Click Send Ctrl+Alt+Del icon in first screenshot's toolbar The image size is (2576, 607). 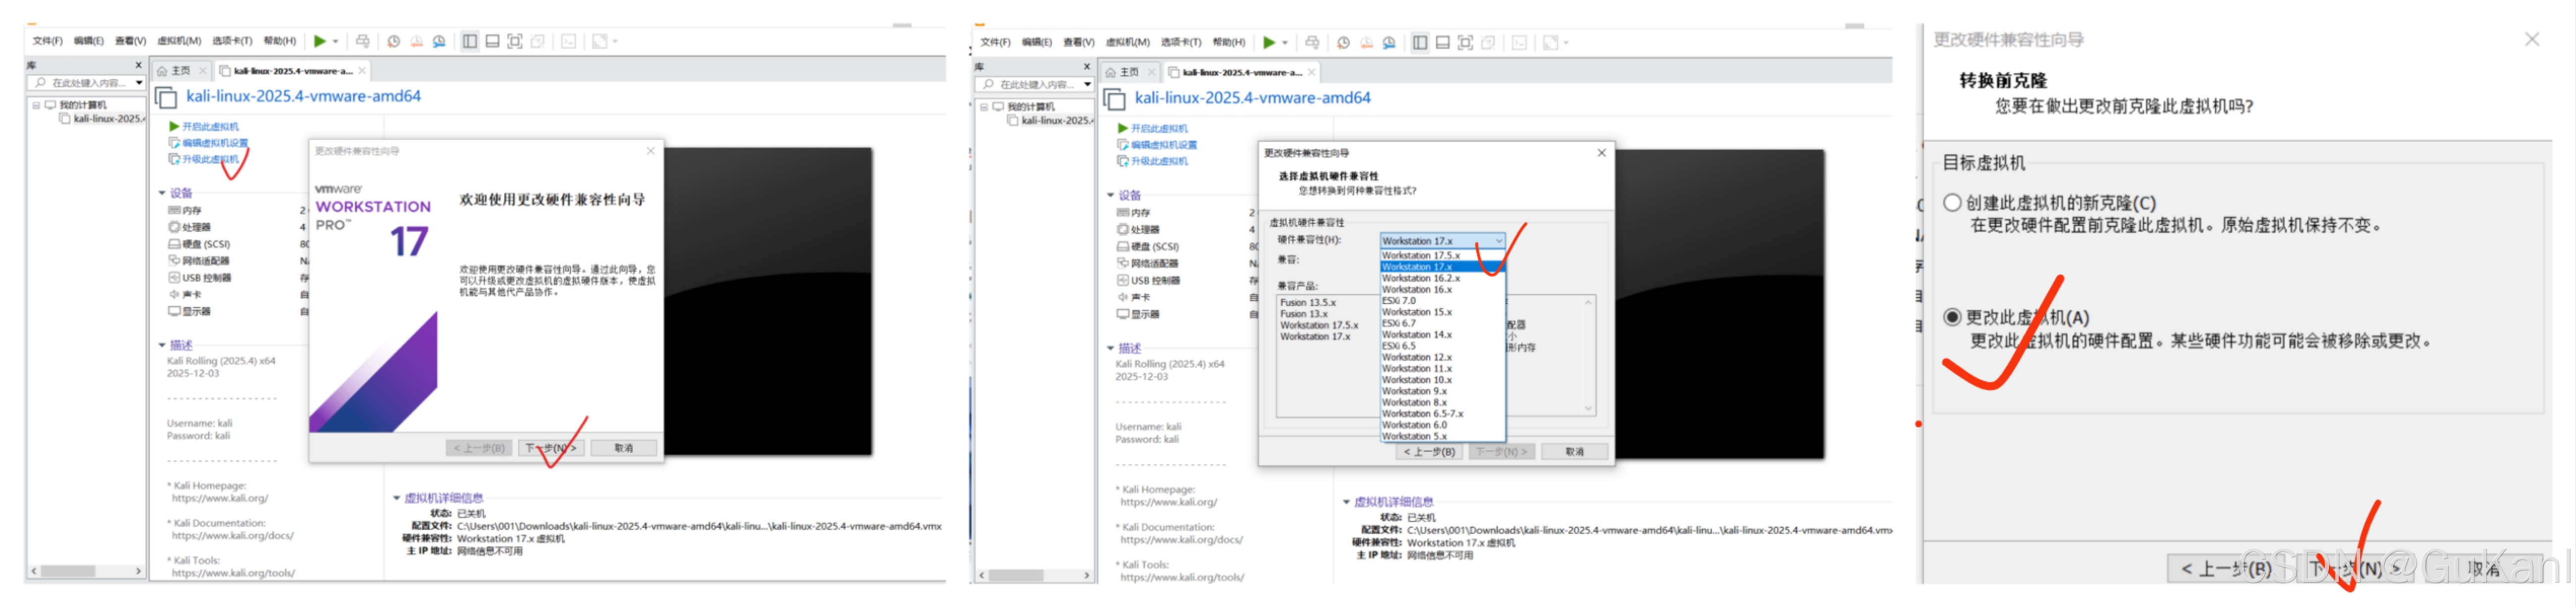coord(362,41)
